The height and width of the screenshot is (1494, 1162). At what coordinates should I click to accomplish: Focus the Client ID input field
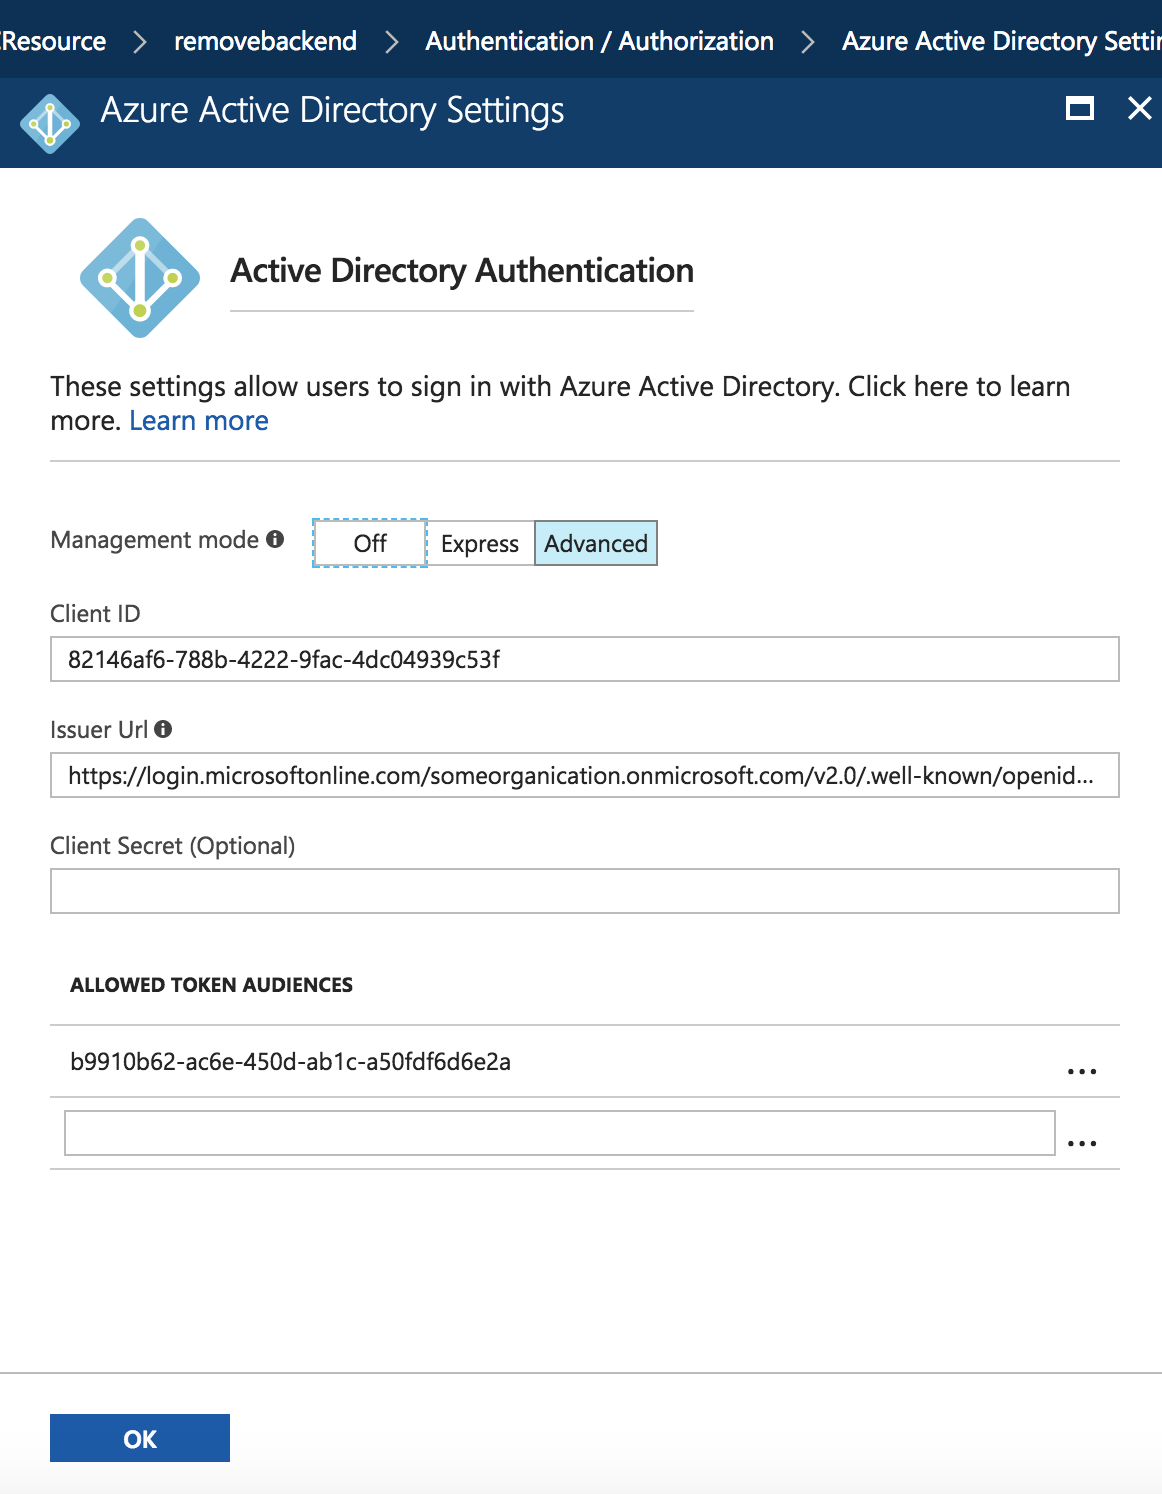pyautogui.click(x=585, y=659)
